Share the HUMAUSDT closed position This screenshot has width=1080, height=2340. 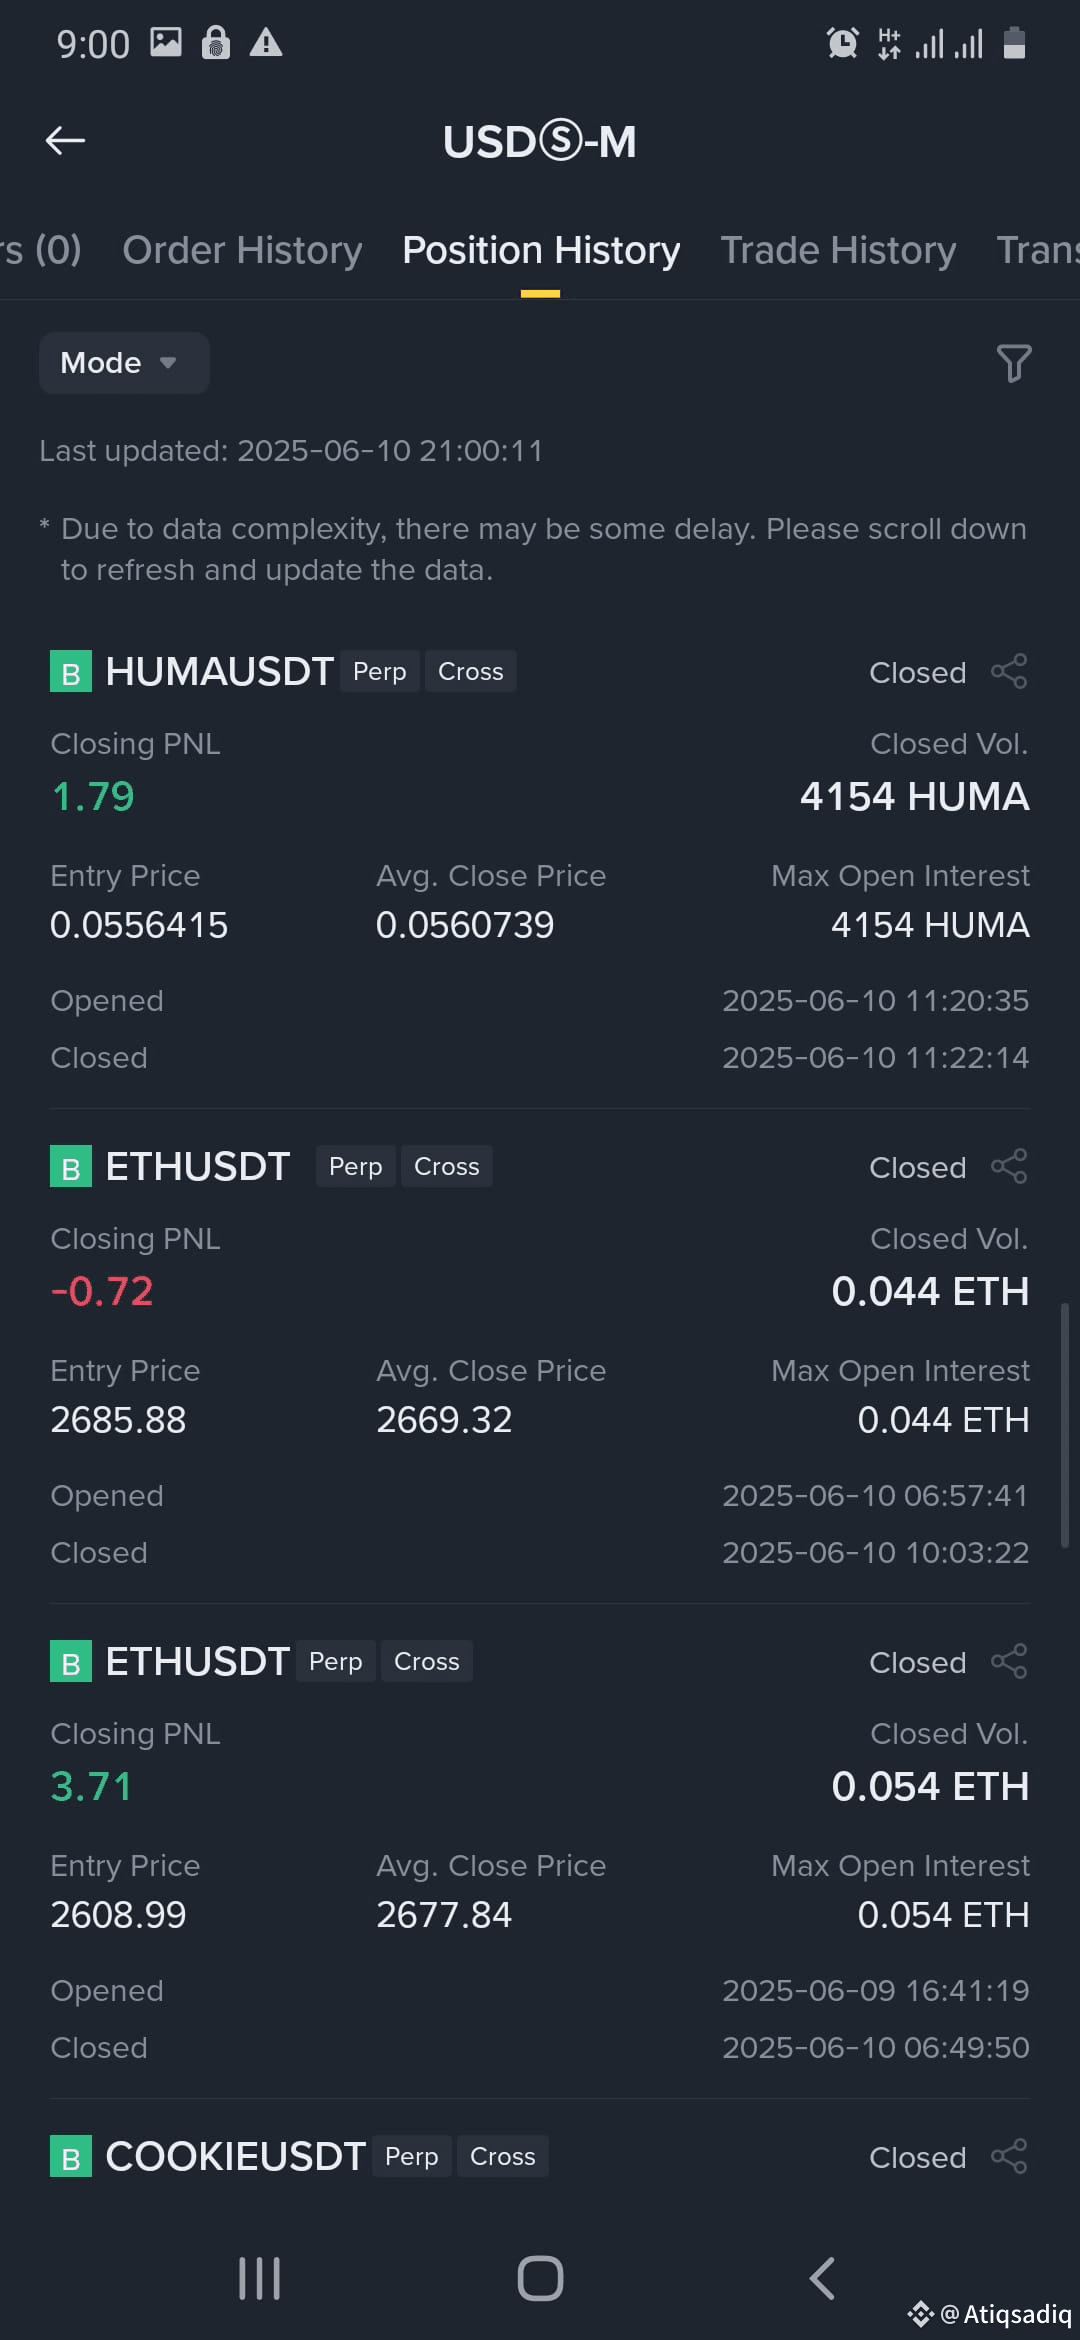tap(1009, 672)
